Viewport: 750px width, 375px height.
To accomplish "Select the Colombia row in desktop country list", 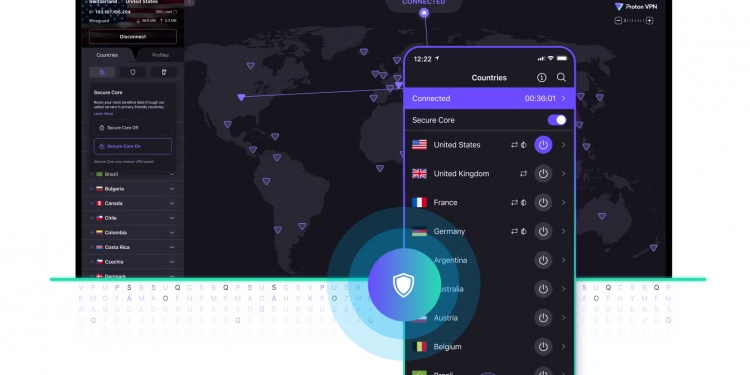I will 132,232.
